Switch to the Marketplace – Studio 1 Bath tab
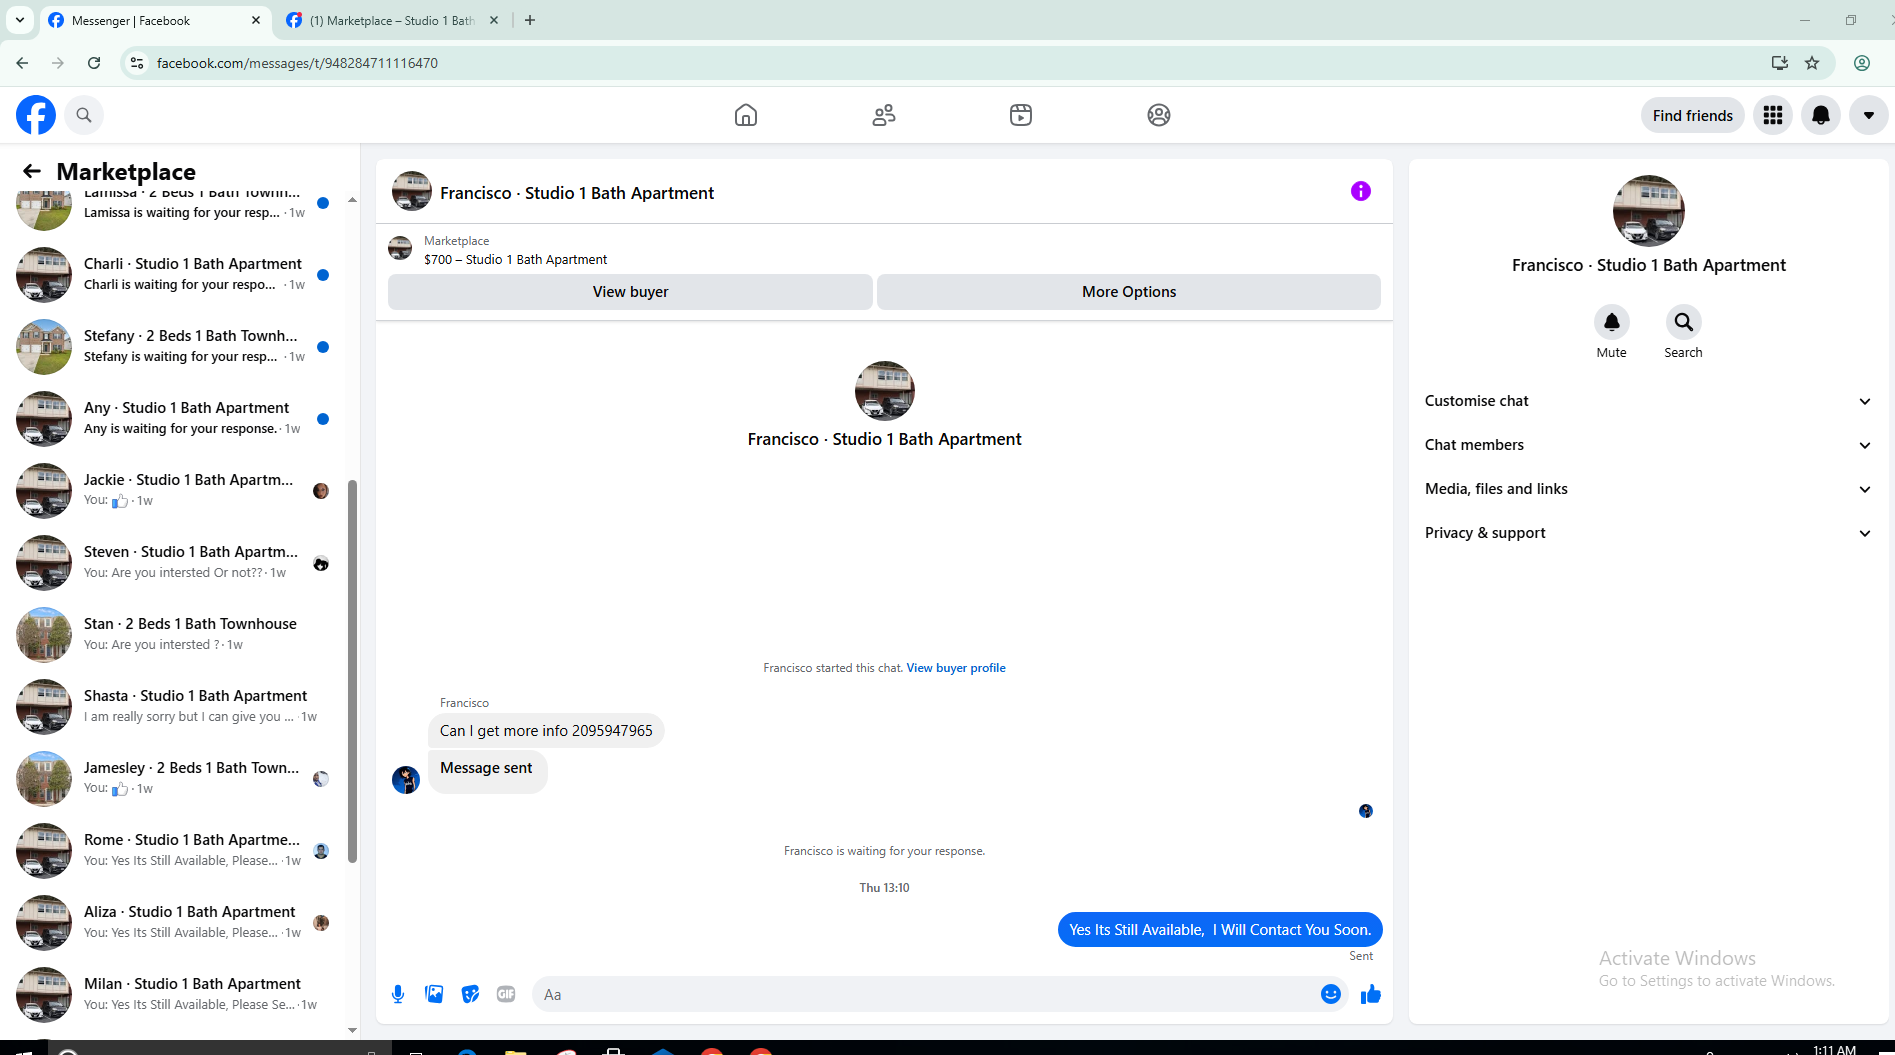This screenshot has width=1895, height=1055. click(393, 20)
